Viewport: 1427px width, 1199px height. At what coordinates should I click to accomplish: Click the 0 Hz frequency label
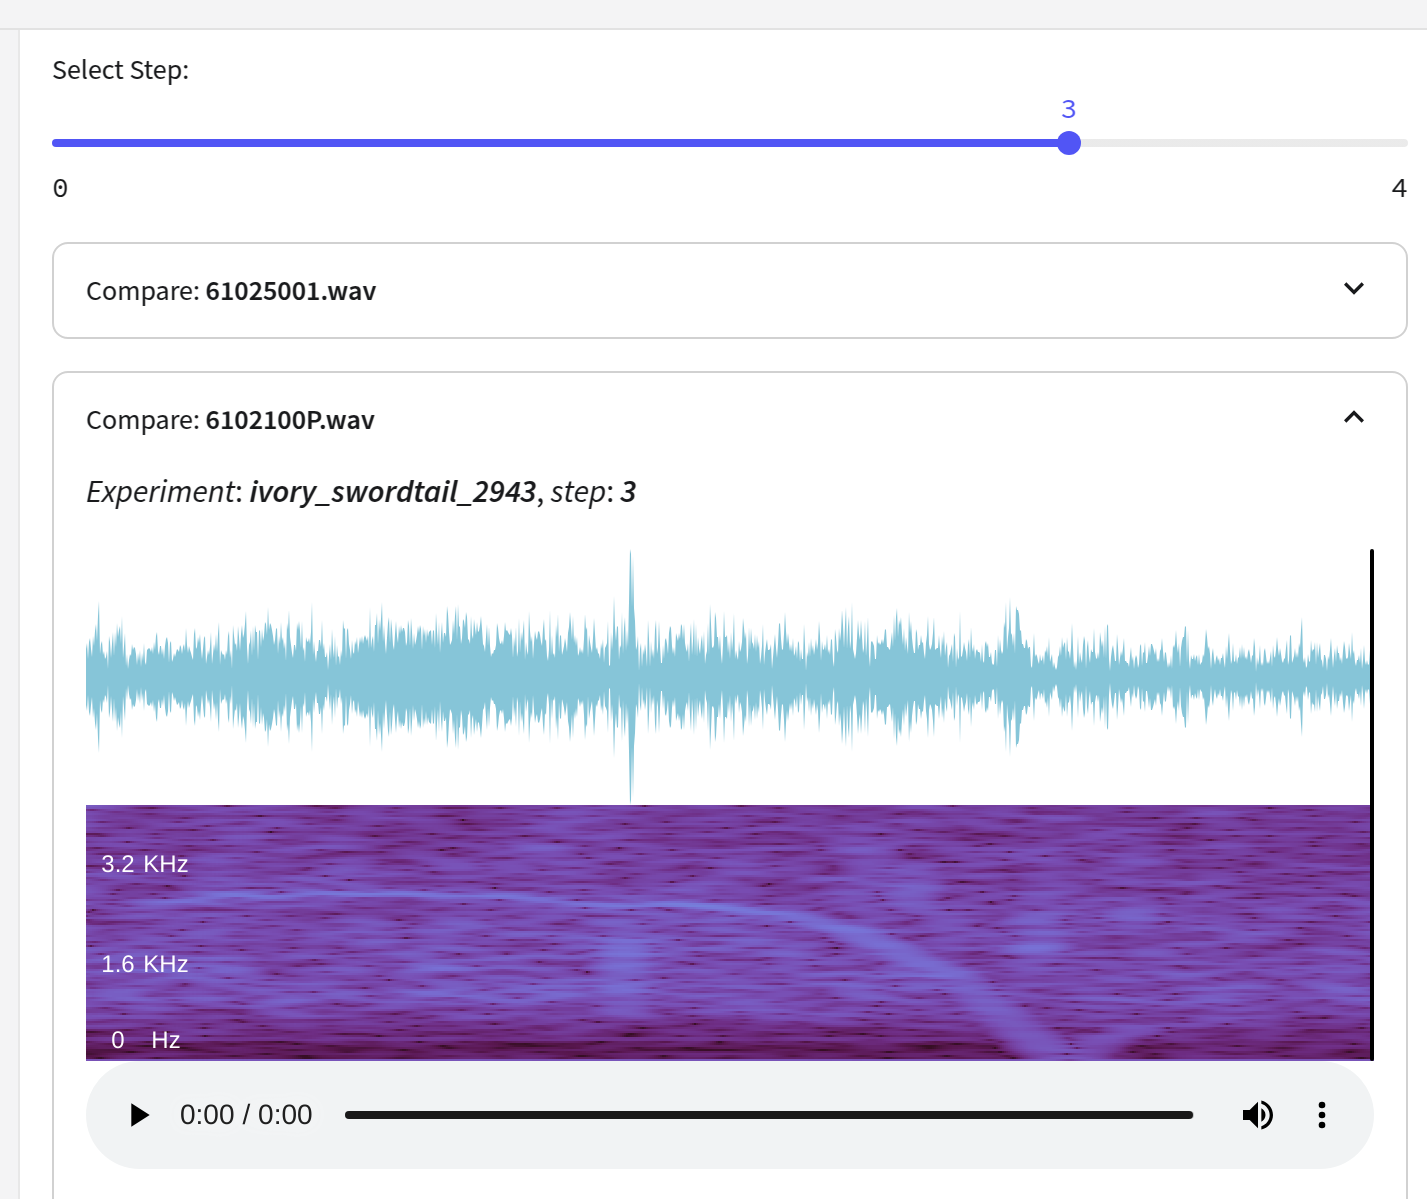(146, 1040)
